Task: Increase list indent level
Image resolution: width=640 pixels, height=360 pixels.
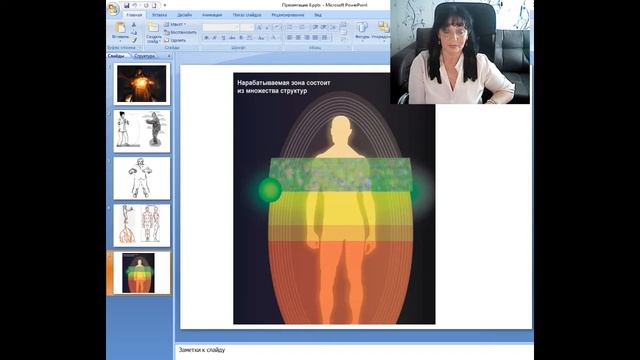Action: click(323, 27)
